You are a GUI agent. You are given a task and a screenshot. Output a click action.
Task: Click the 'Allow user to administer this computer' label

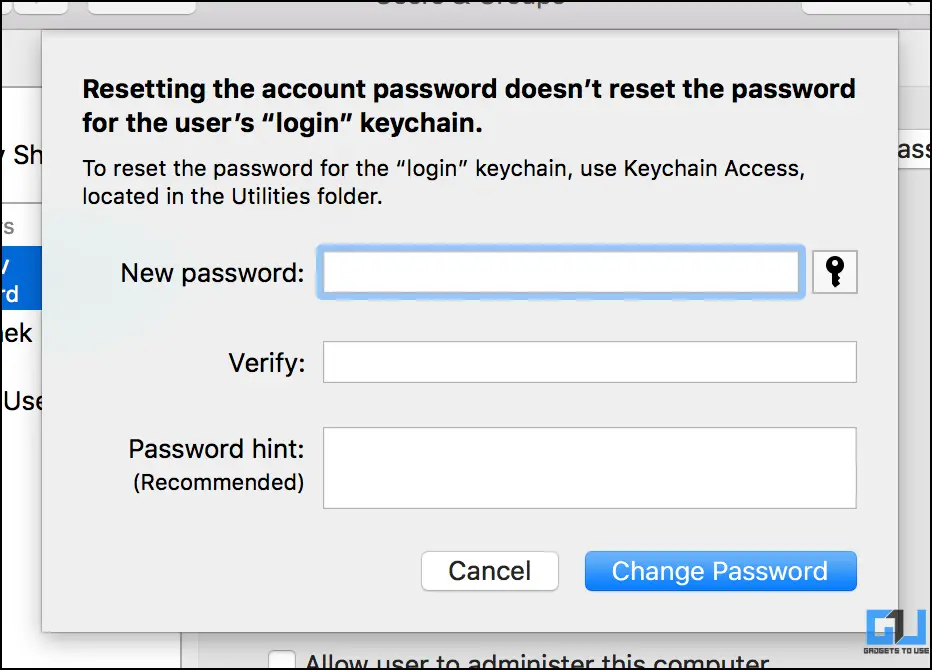537,662
